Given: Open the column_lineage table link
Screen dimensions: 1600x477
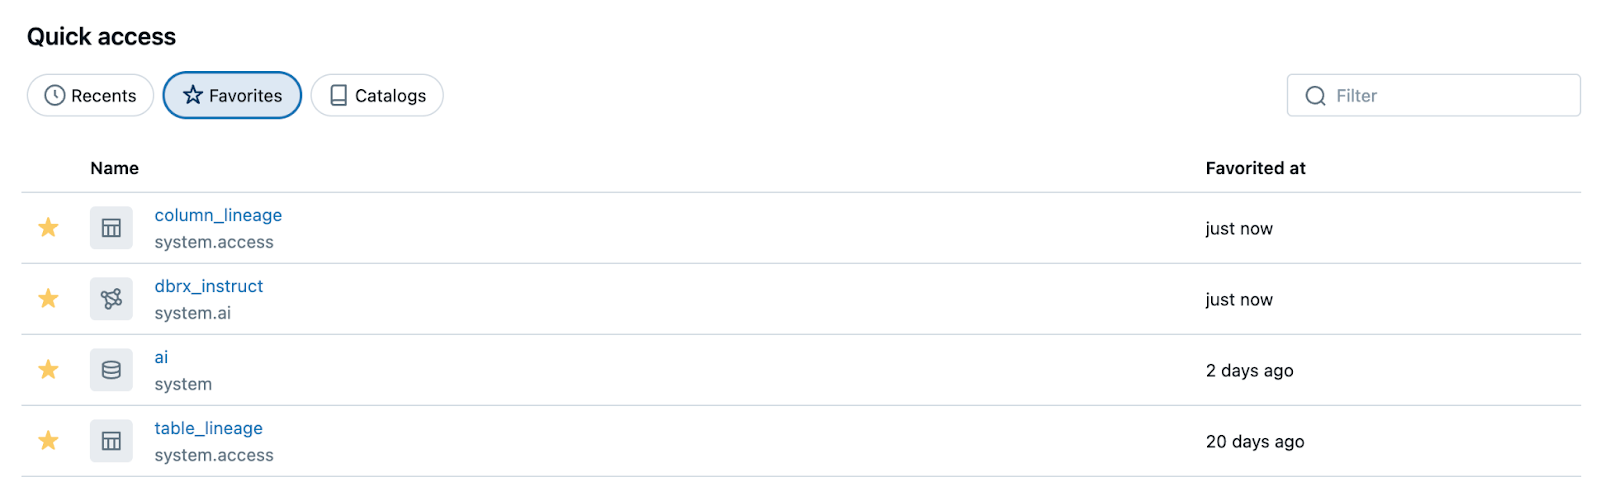Looking at the screenshot, I should (x=218, y=215).
